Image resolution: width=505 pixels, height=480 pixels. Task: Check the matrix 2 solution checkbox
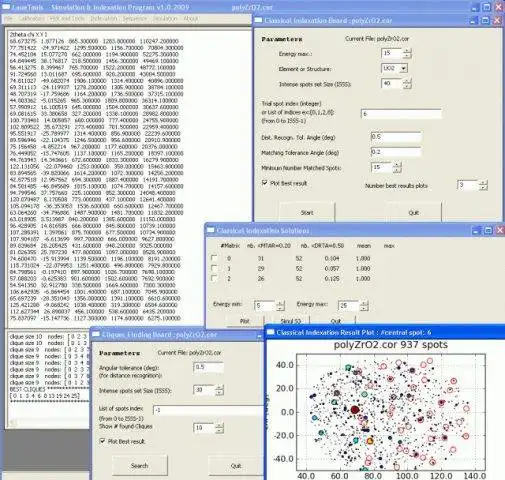click(x=214, y=278)
